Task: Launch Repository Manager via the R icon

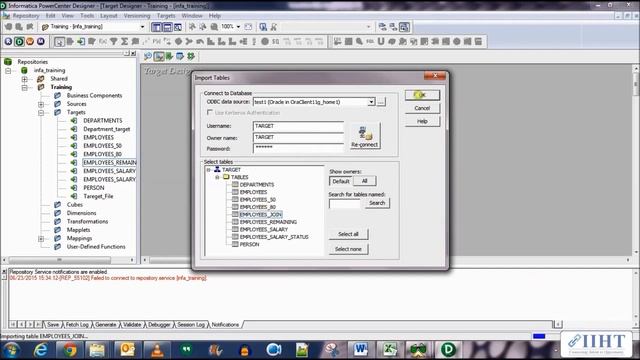Action: tap(8, 41)
